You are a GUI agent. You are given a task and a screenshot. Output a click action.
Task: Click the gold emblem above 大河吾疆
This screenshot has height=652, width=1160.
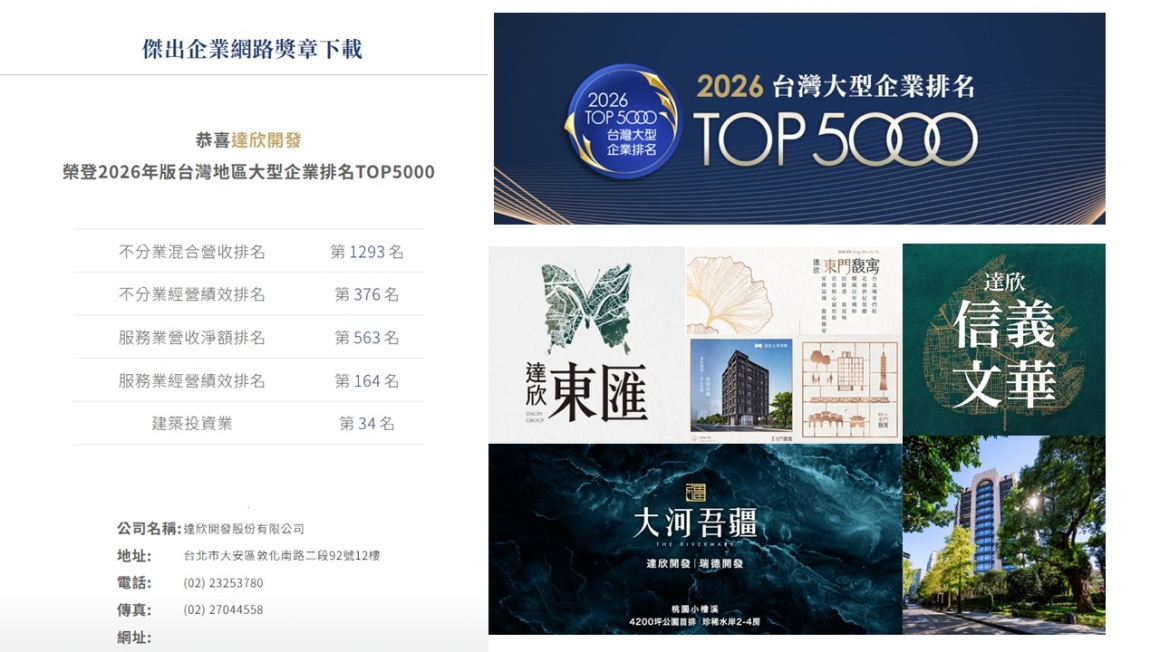click(695, 493)
